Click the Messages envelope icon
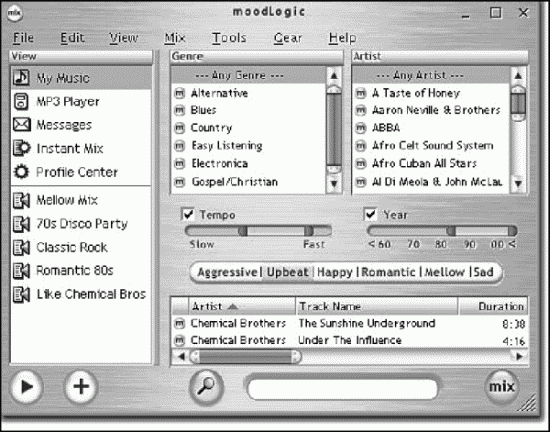Screen dimensions: 550x432 click(21, 124)
